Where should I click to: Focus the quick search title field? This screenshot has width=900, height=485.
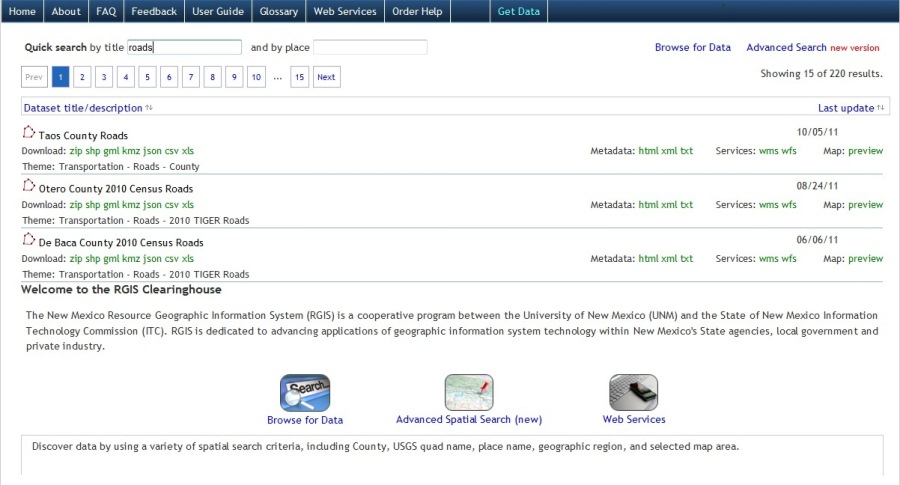(184, 47)
